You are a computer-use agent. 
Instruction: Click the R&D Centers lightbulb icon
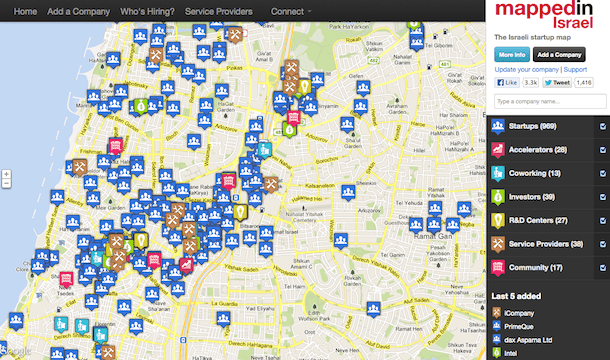pyautogui.click(x=498, y=220)
